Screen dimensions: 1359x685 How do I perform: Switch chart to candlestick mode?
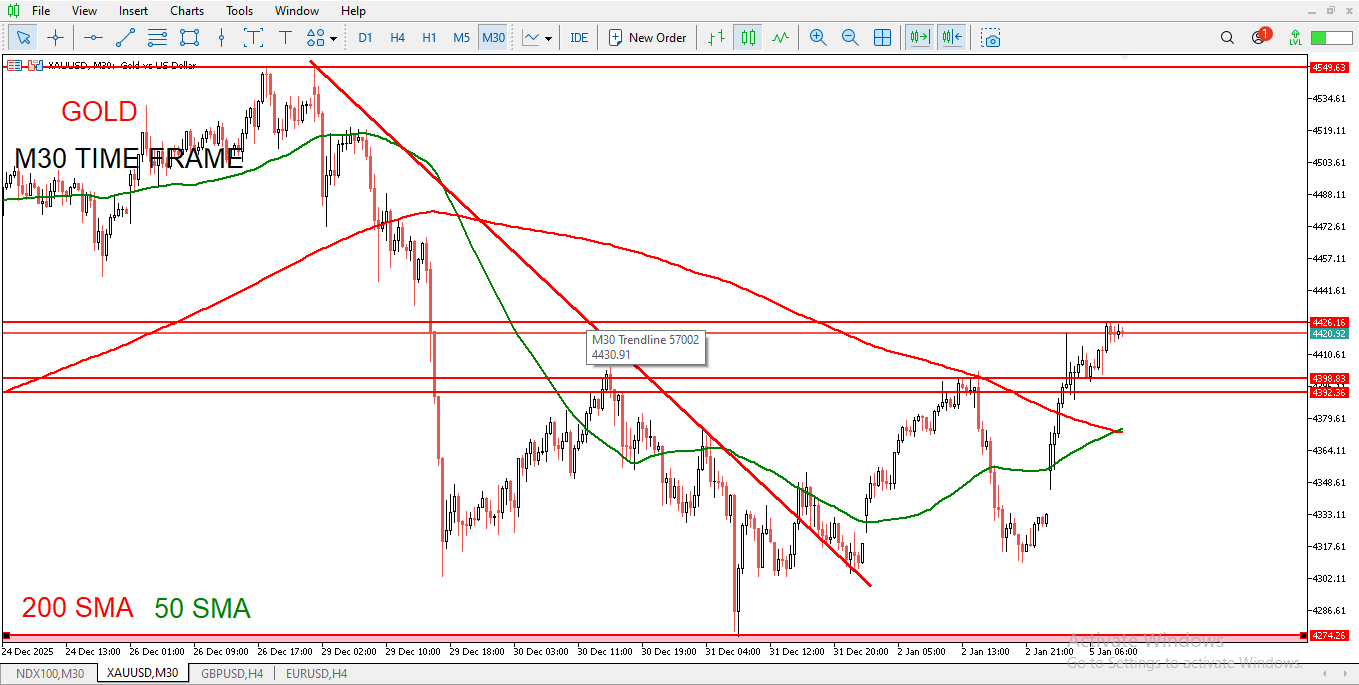(x=747, y=38)
